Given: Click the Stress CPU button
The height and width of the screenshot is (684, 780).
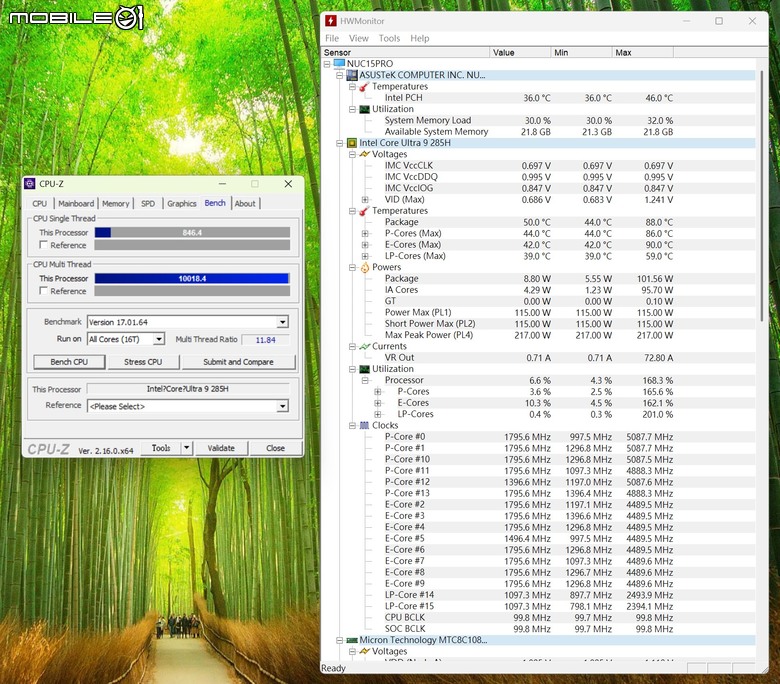Looking at the screenshot, I should click(x=143, y=362).
